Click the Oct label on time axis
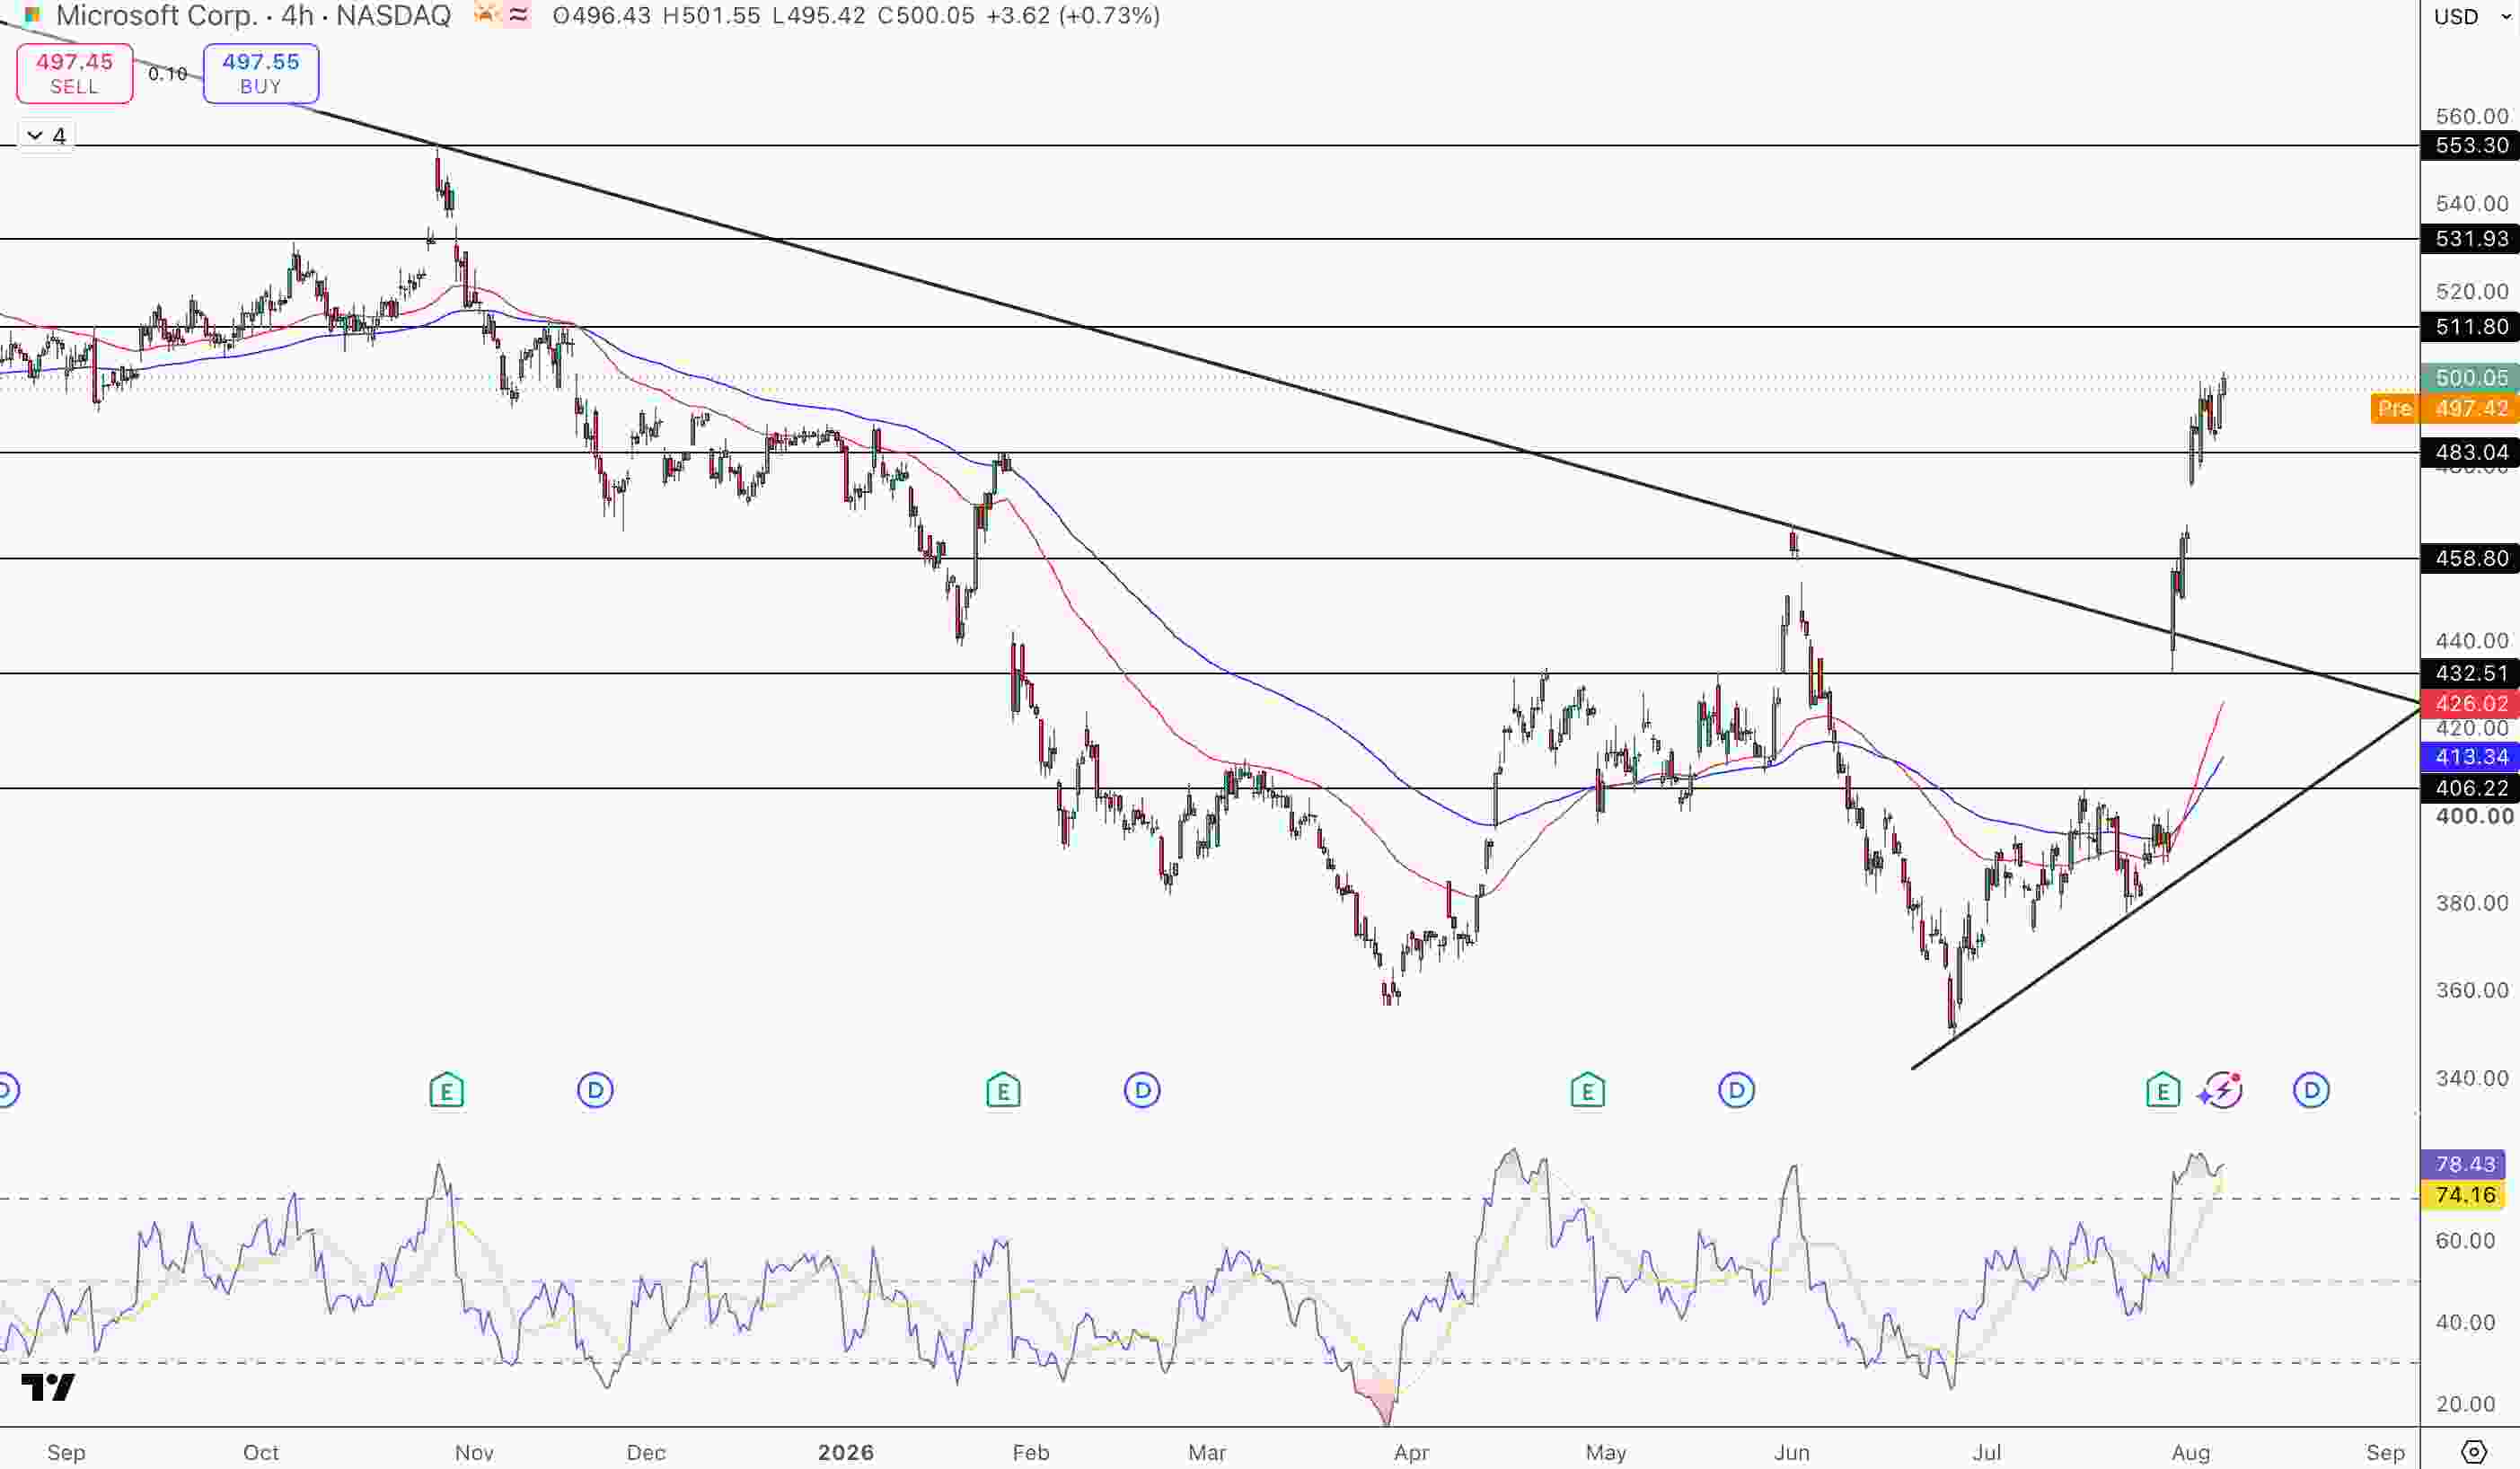2520x1469 pixels. point(261,1452)
